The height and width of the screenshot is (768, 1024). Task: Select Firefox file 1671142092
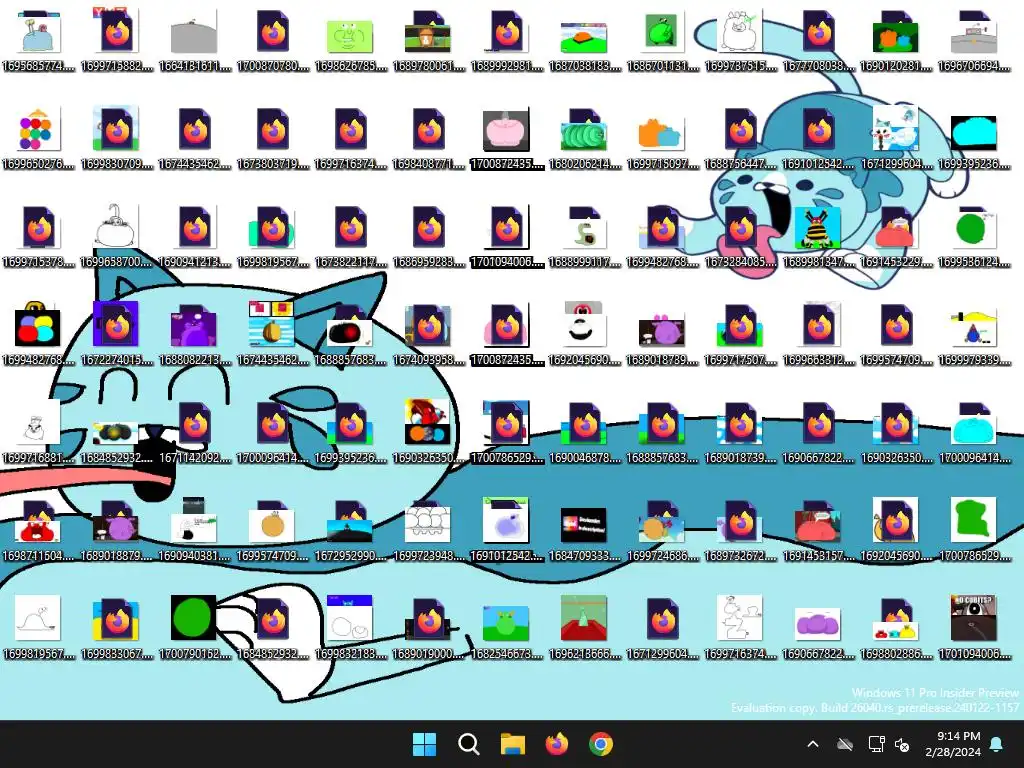click(195, 432)
